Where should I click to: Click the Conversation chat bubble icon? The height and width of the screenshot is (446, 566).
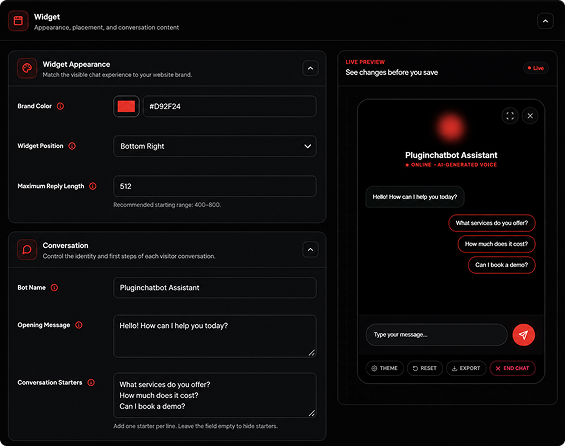click(x=27, y=249)
